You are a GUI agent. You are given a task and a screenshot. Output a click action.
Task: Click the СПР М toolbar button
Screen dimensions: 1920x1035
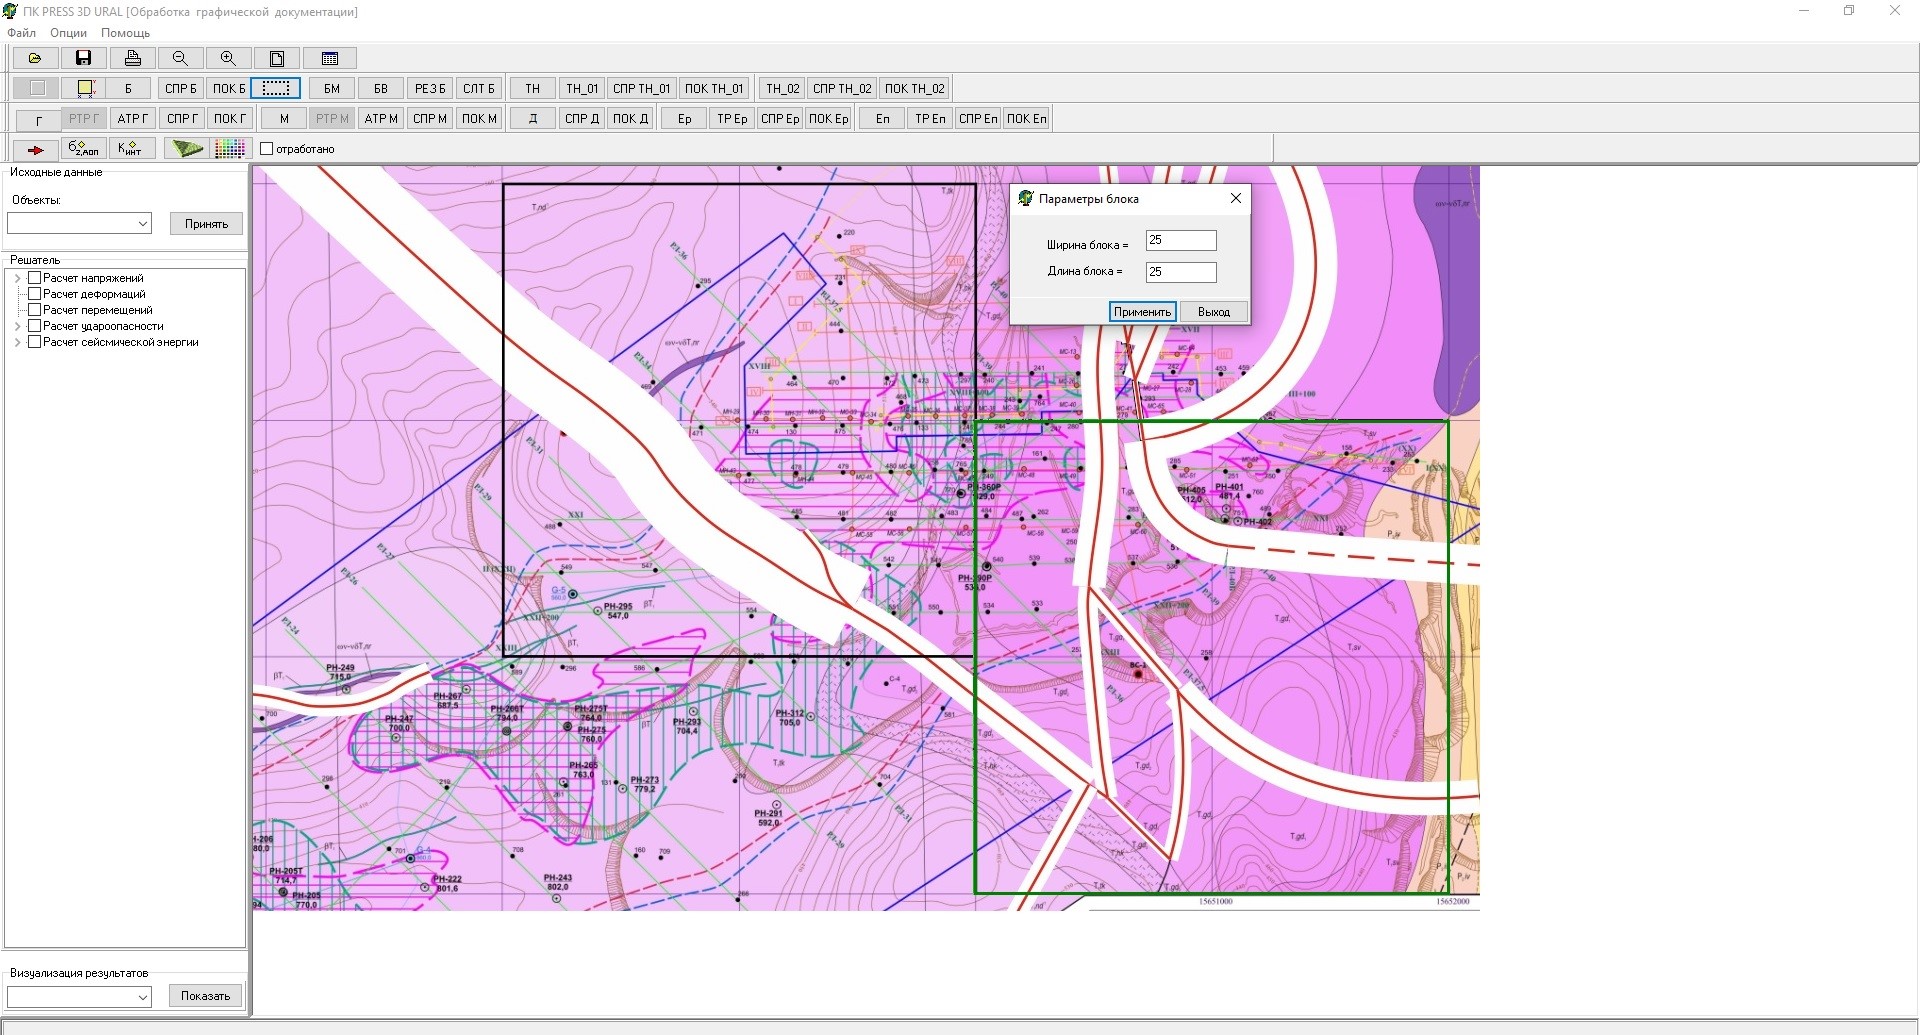[430, 119]
